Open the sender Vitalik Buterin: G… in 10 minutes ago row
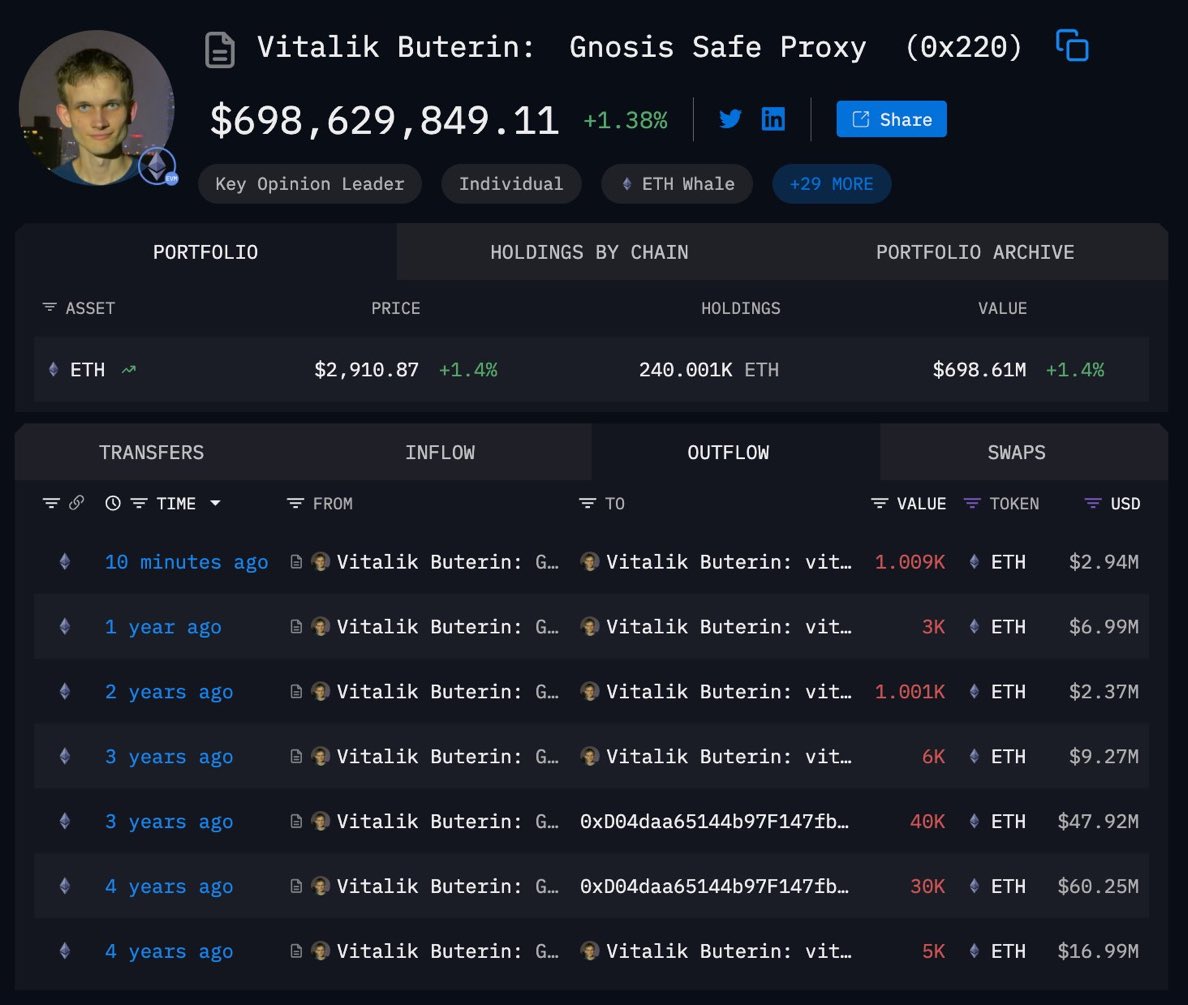The image size is (1188, 1005). coord(448,562)
